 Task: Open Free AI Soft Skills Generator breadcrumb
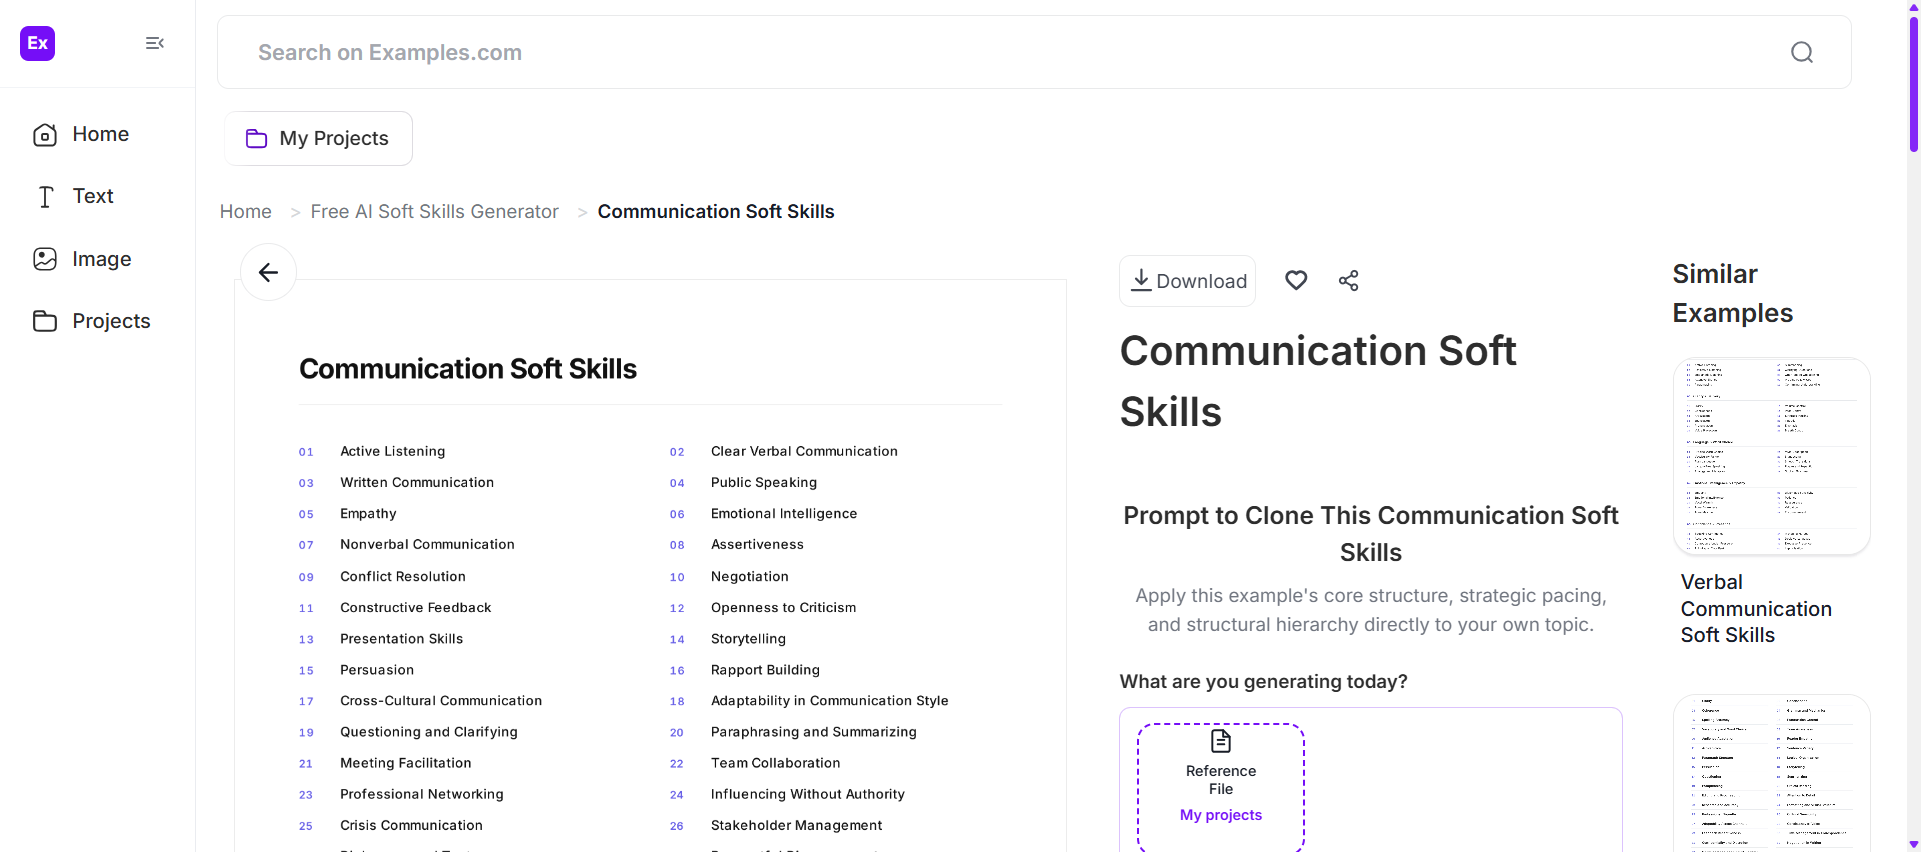pos(434,211)
